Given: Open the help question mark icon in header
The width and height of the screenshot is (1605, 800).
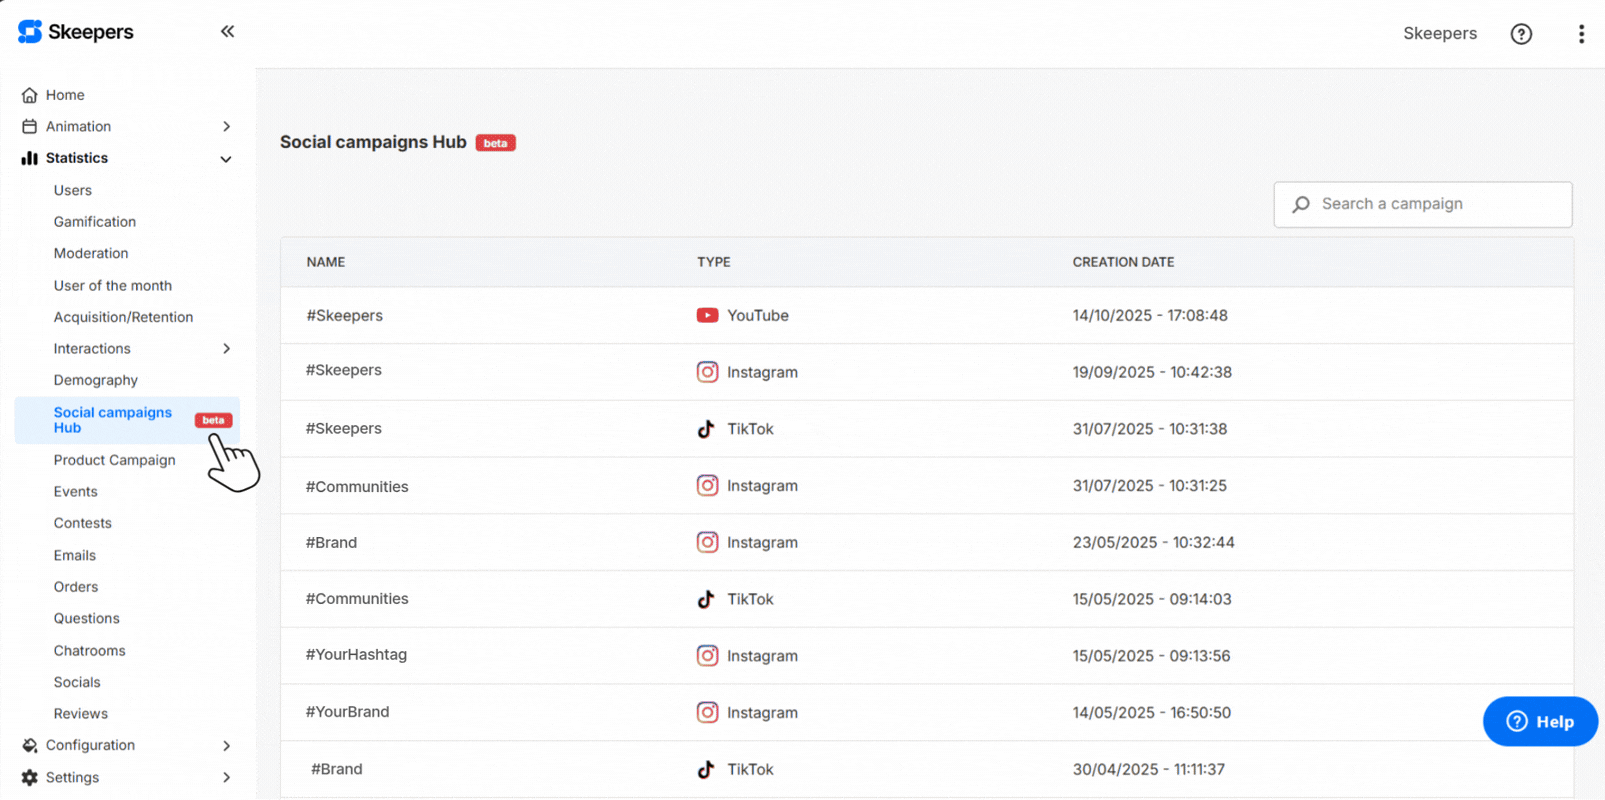Looking at the screenshot, I should click(x=1521, y=34).
